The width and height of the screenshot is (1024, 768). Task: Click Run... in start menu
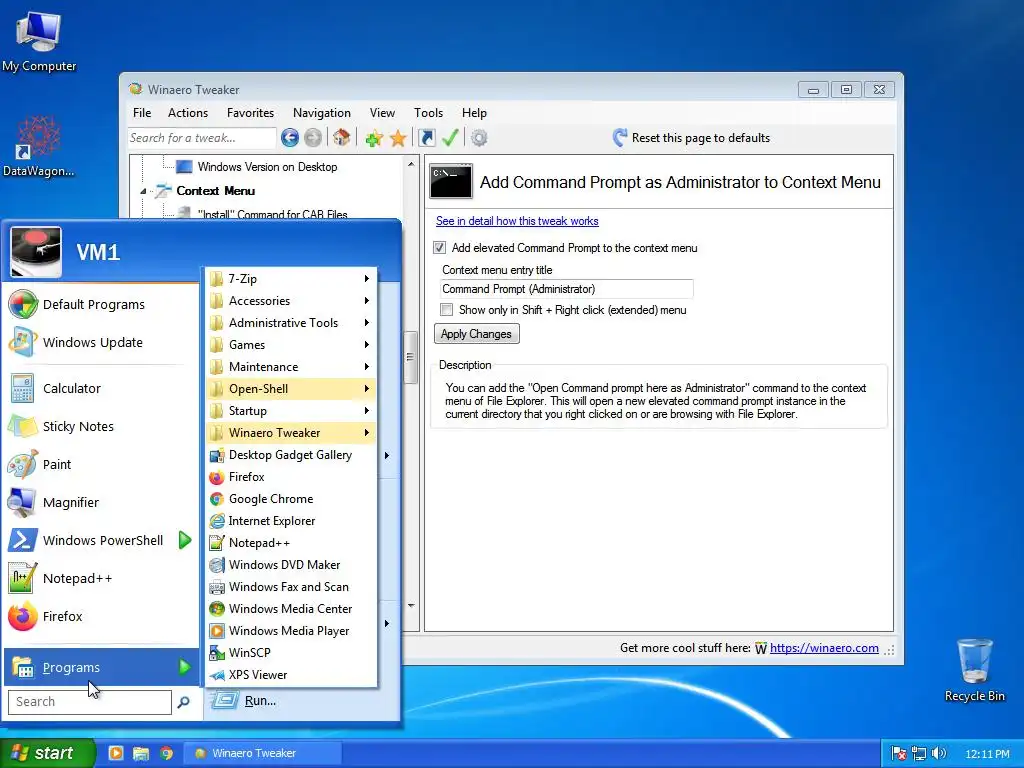pos(260,701)
